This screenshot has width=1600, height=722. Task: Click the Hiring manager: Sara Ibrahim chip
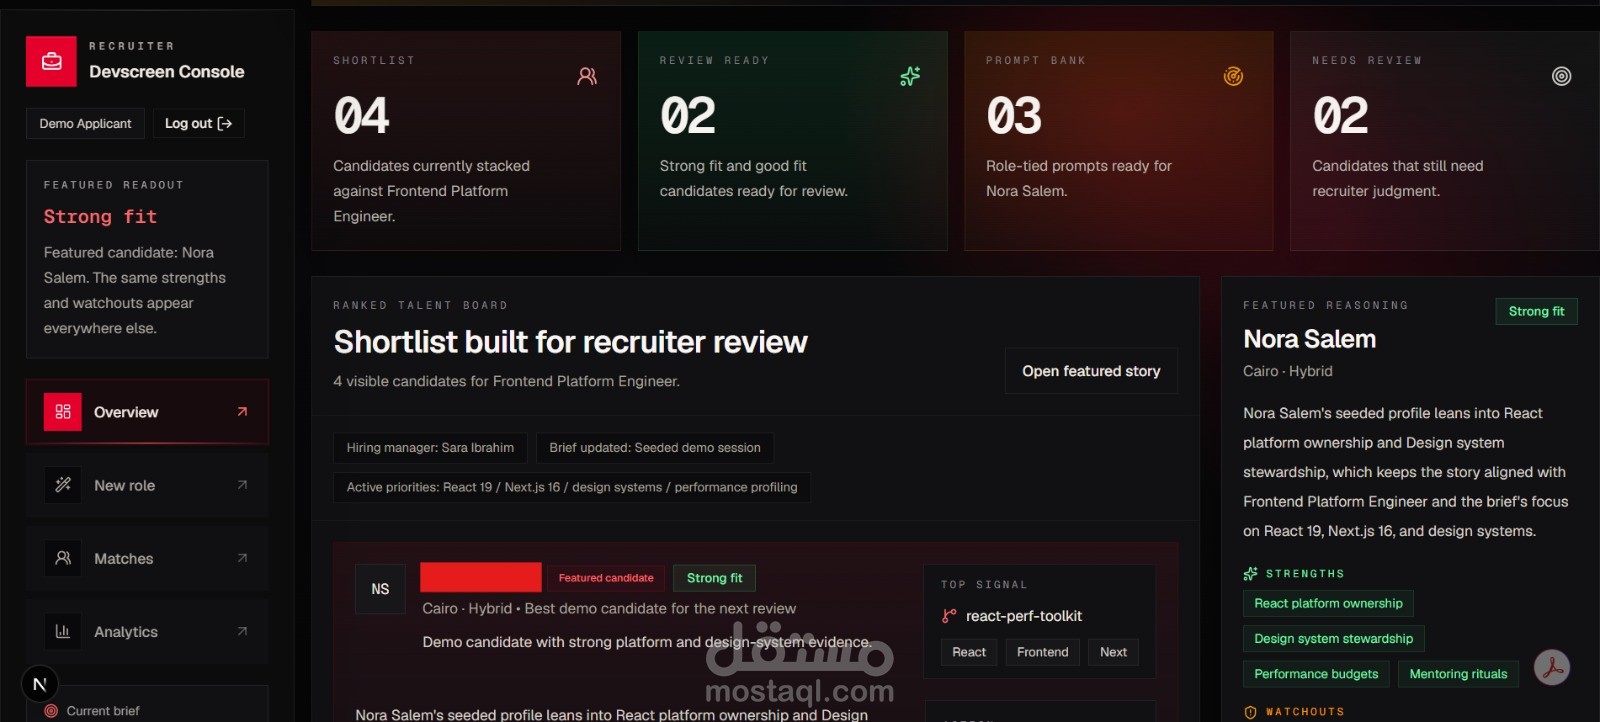coord(430,448)
